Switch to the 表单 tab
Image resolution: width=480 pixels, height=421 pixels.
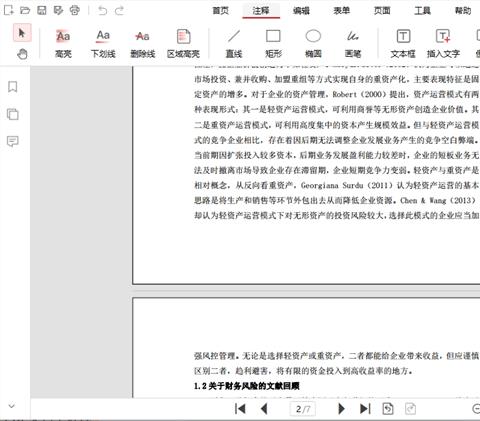tap(342, 11)
